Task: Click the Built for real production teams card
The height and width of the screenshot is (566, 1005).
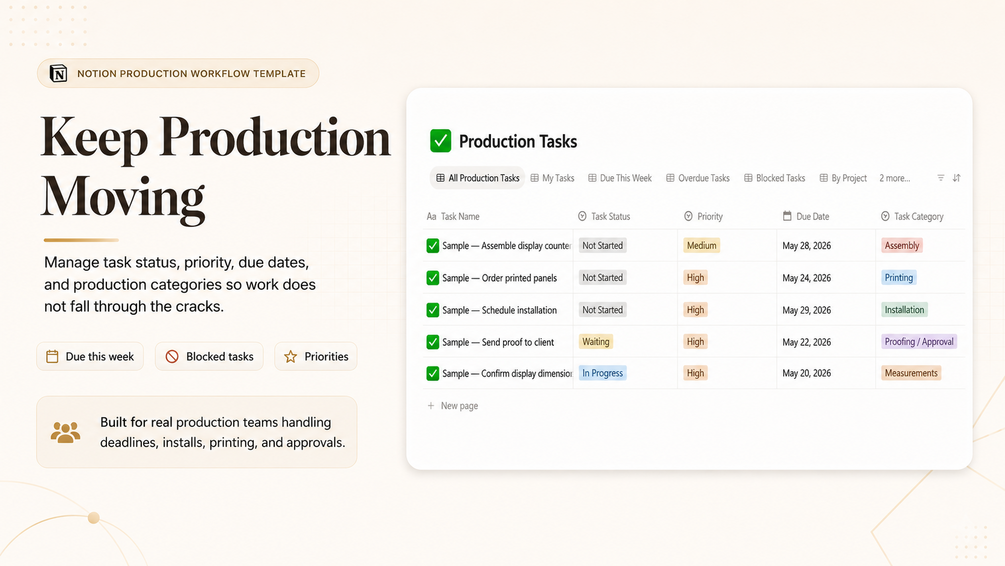Action: click(x=197, y=432)
